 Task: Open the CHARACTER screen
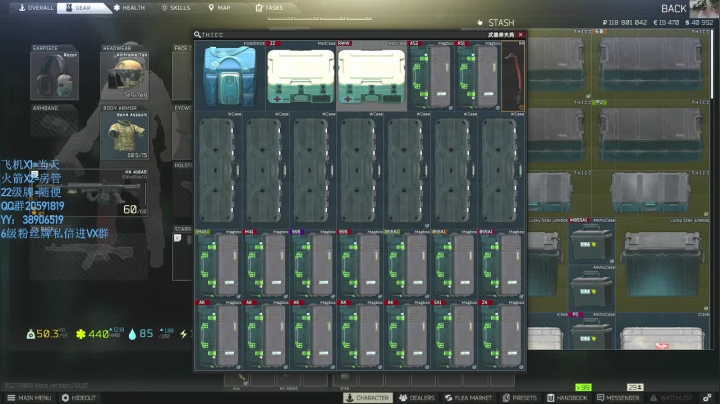367,398
